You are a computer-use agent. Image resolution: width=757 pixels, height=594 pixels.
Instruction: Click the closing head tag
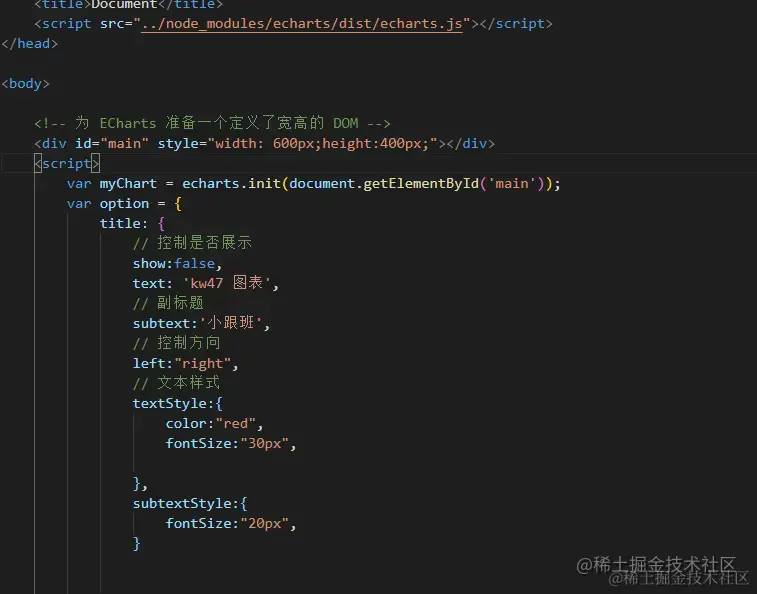29,43
